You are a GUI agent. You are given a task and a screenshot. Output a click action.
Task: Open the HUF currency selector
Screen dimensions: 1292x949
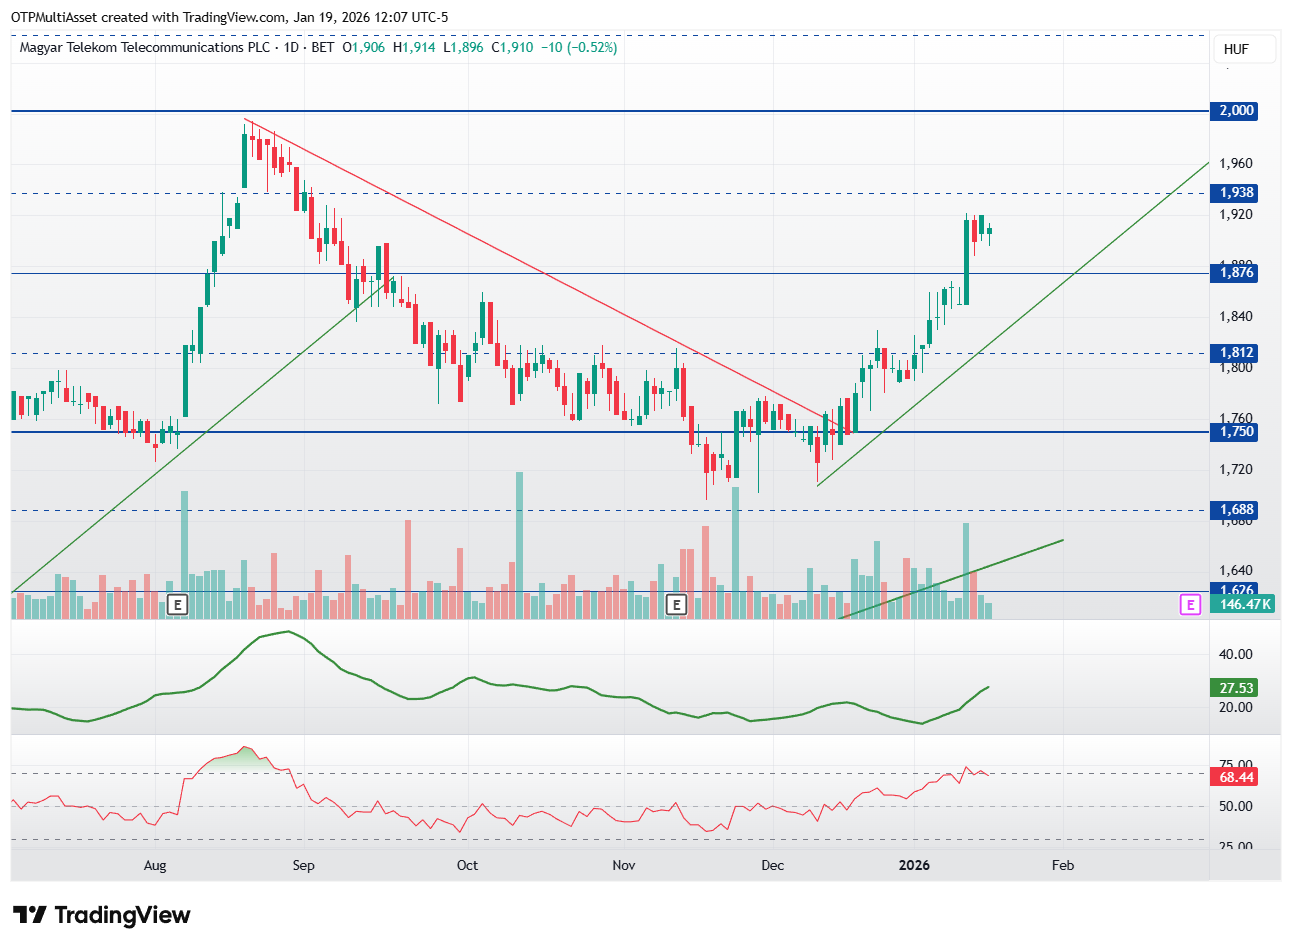pyautogui.click(x=1236, y=49)
